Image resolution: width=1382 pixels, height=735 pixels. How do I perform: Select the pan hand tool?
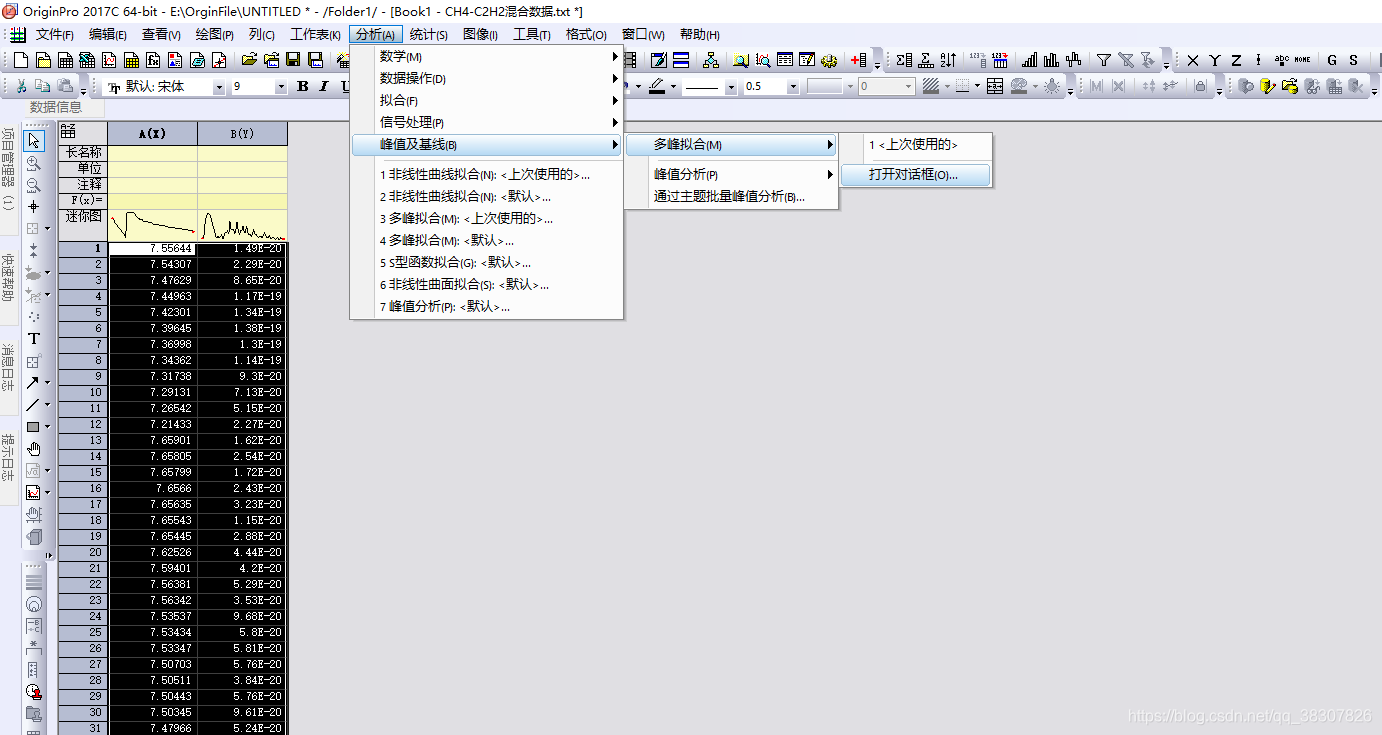(34, 448)
